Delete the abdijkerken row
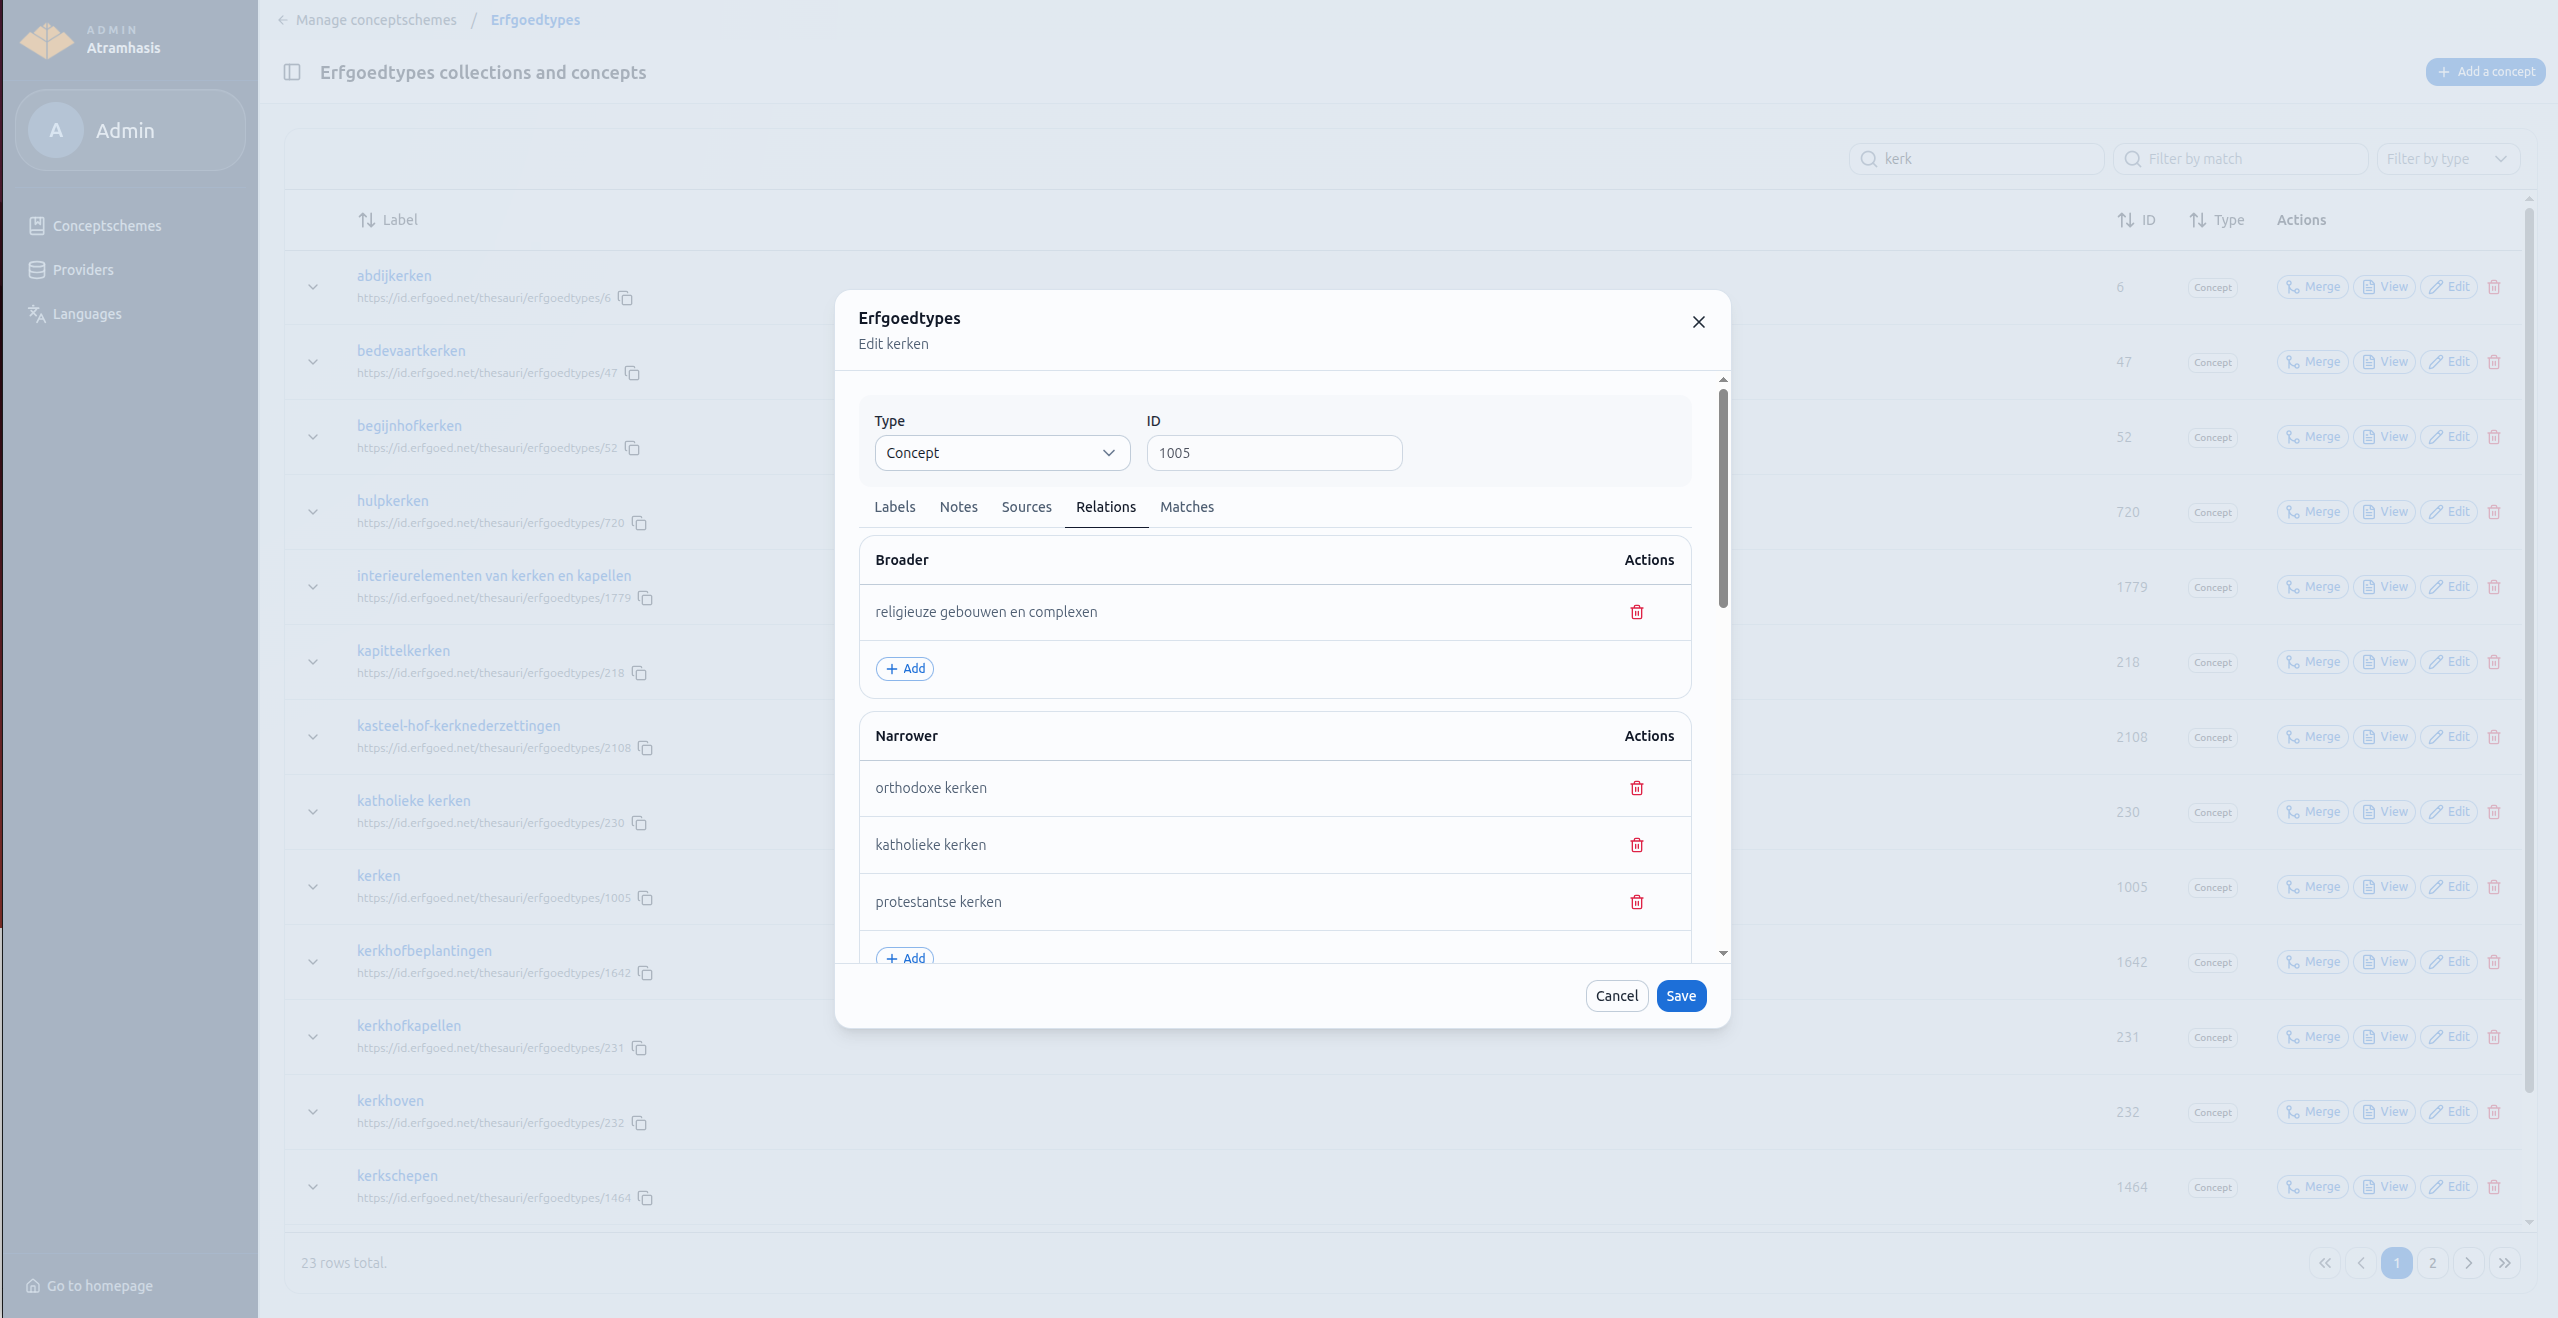2558x1318 pixels. (x=2494, y=287)
